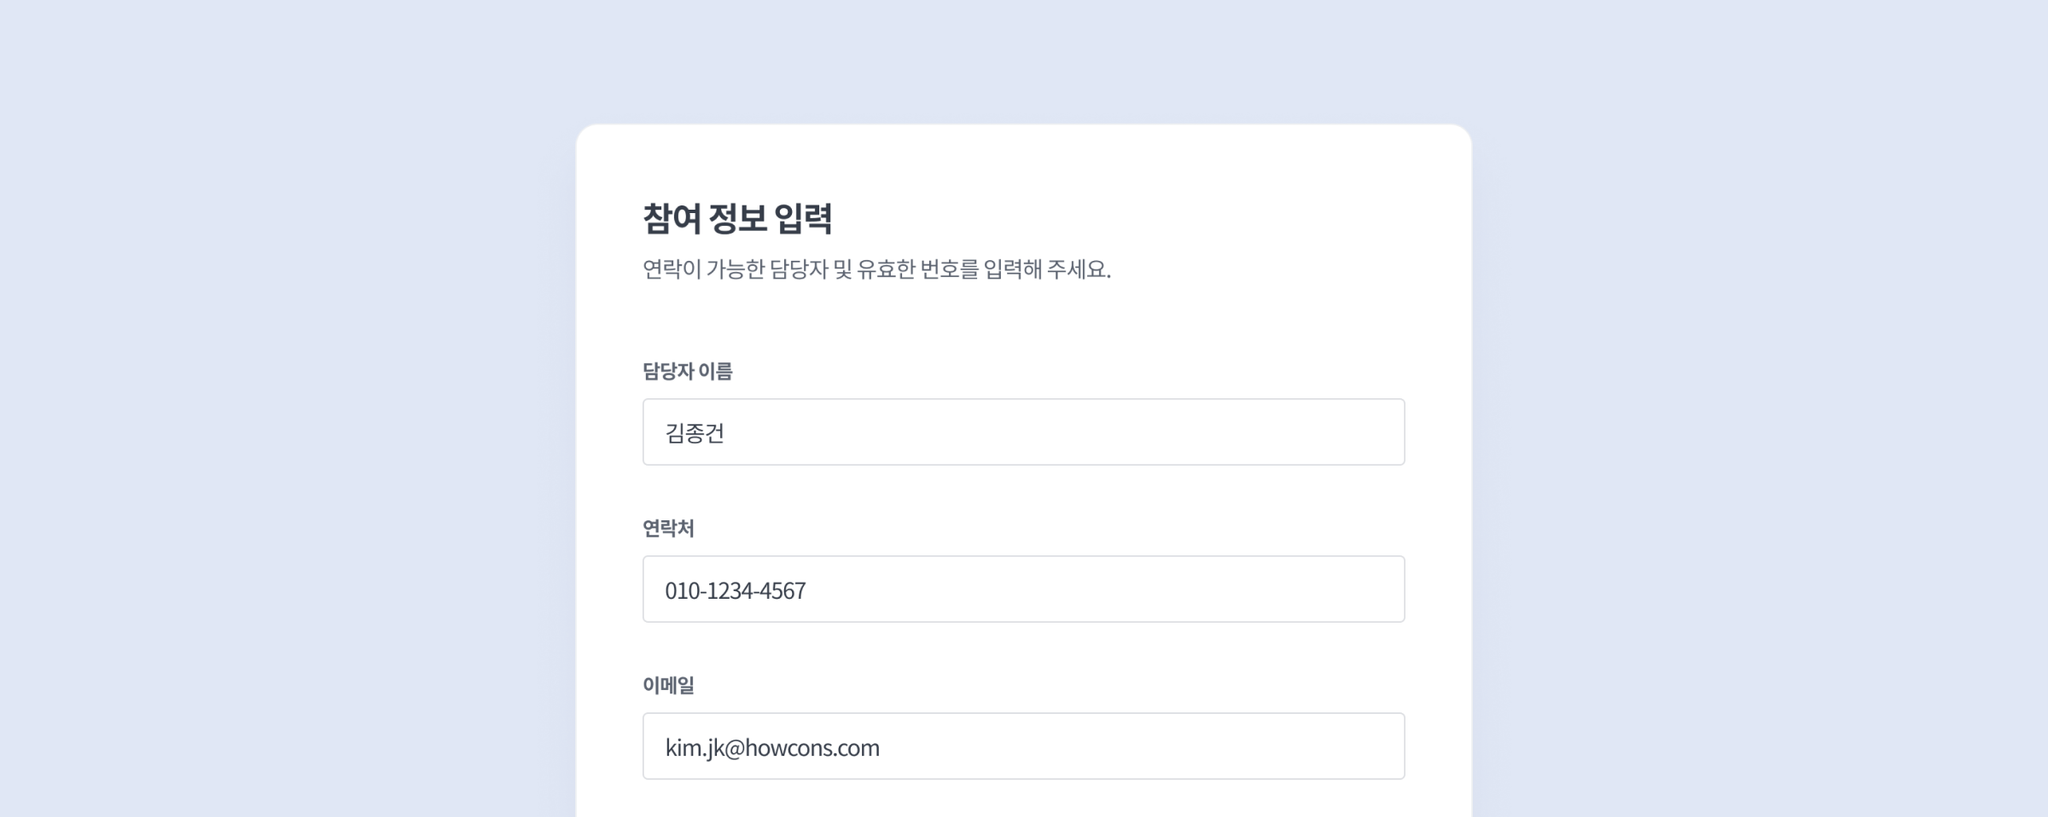2048x817 pixels.
Task: Click the subtitle beginning 연락이 가능한 담당자
Action: coord(876,269)
